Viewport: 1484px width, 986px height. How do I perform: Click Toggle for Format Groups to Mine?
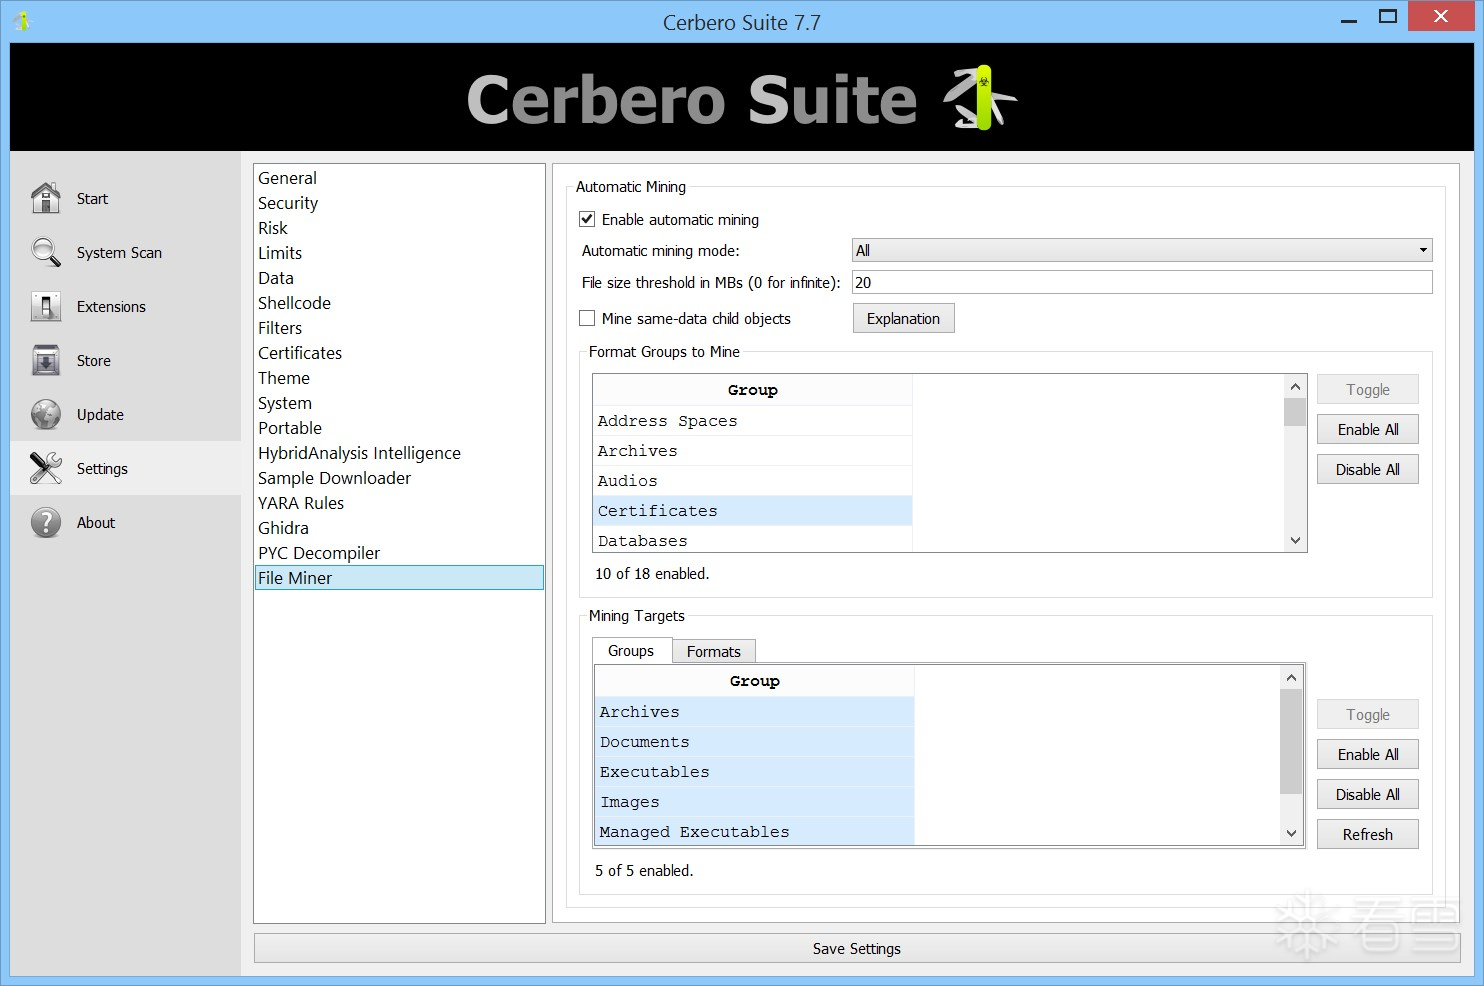pyautogui.click(x=1367, y=390)
